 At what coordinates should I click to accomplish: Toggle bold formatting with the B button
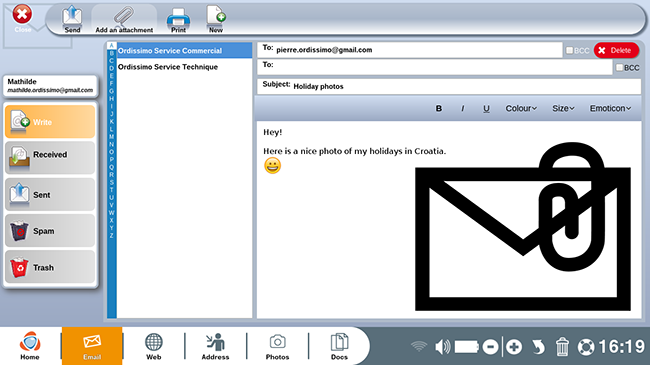click(x=439, y=108)
